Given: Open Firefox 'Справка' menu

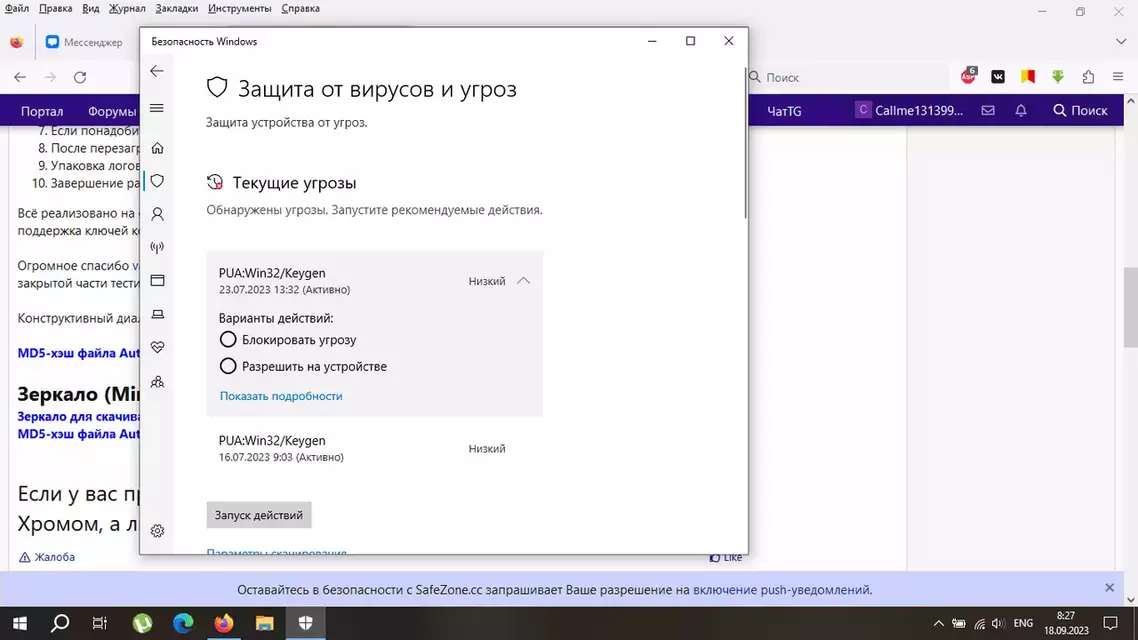Looking at the screenshot, I should tap(300, 9).
